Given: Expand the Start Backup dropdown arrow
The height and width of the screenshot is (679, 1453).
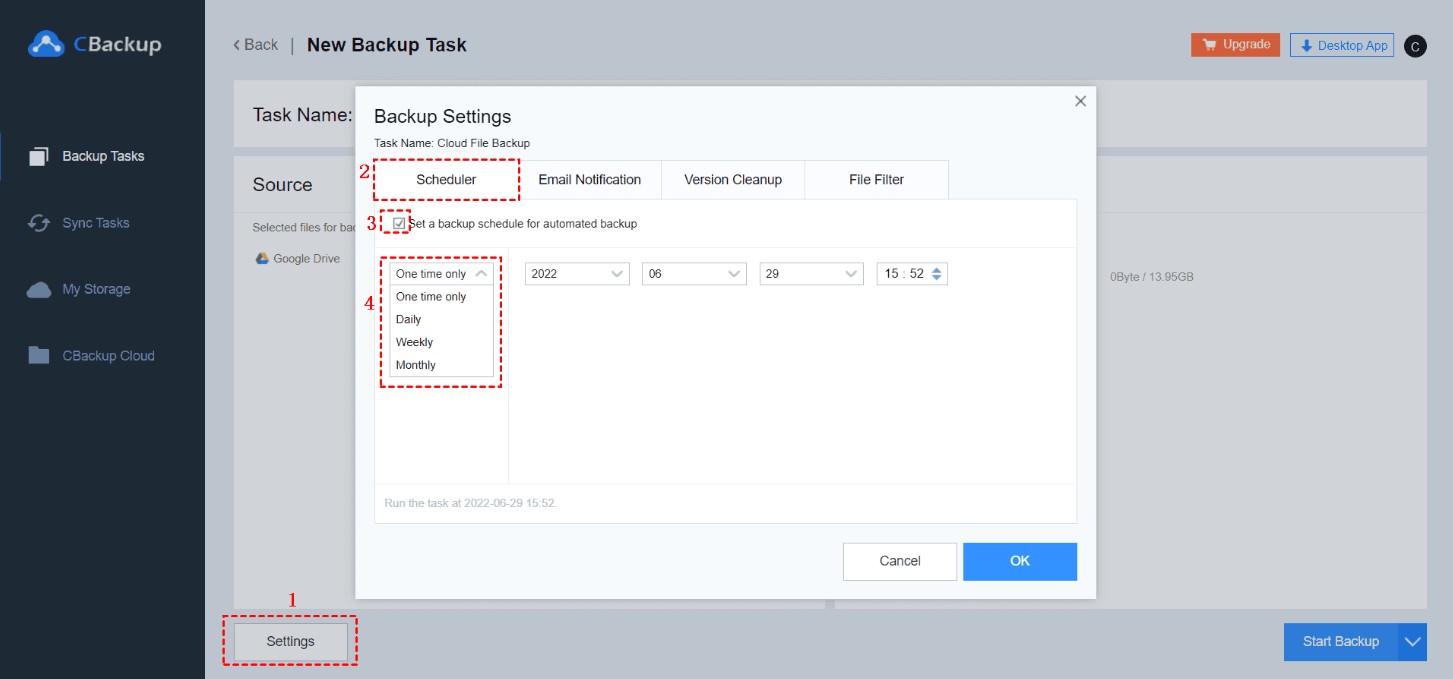Looking at the screenshot, I should pos(1413,642).
